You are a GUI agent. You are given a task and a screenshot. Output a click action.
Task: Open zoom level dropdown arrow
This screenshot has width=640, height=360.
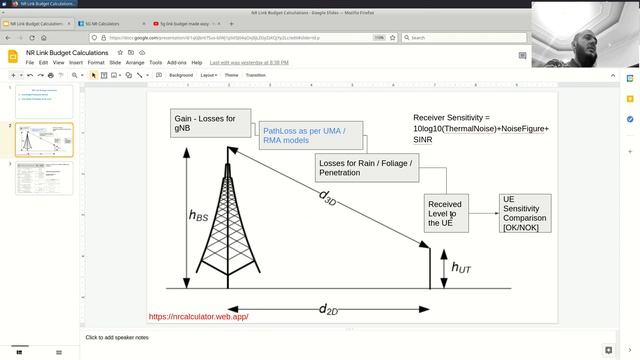[x=82, y=75]
